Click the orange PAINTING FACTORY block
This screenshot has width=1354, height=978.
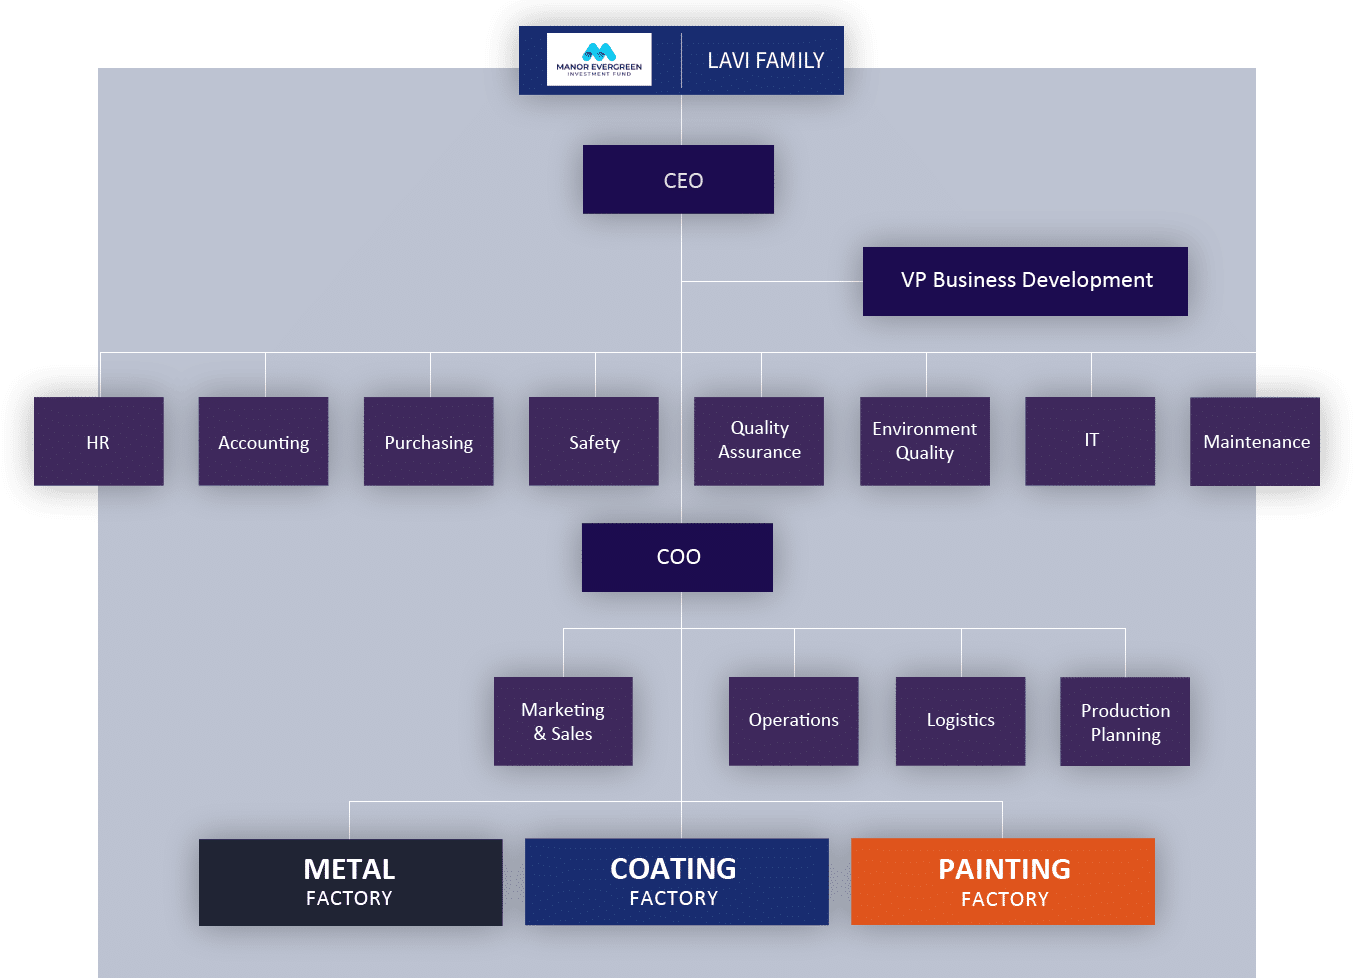tap(1003, 882)
